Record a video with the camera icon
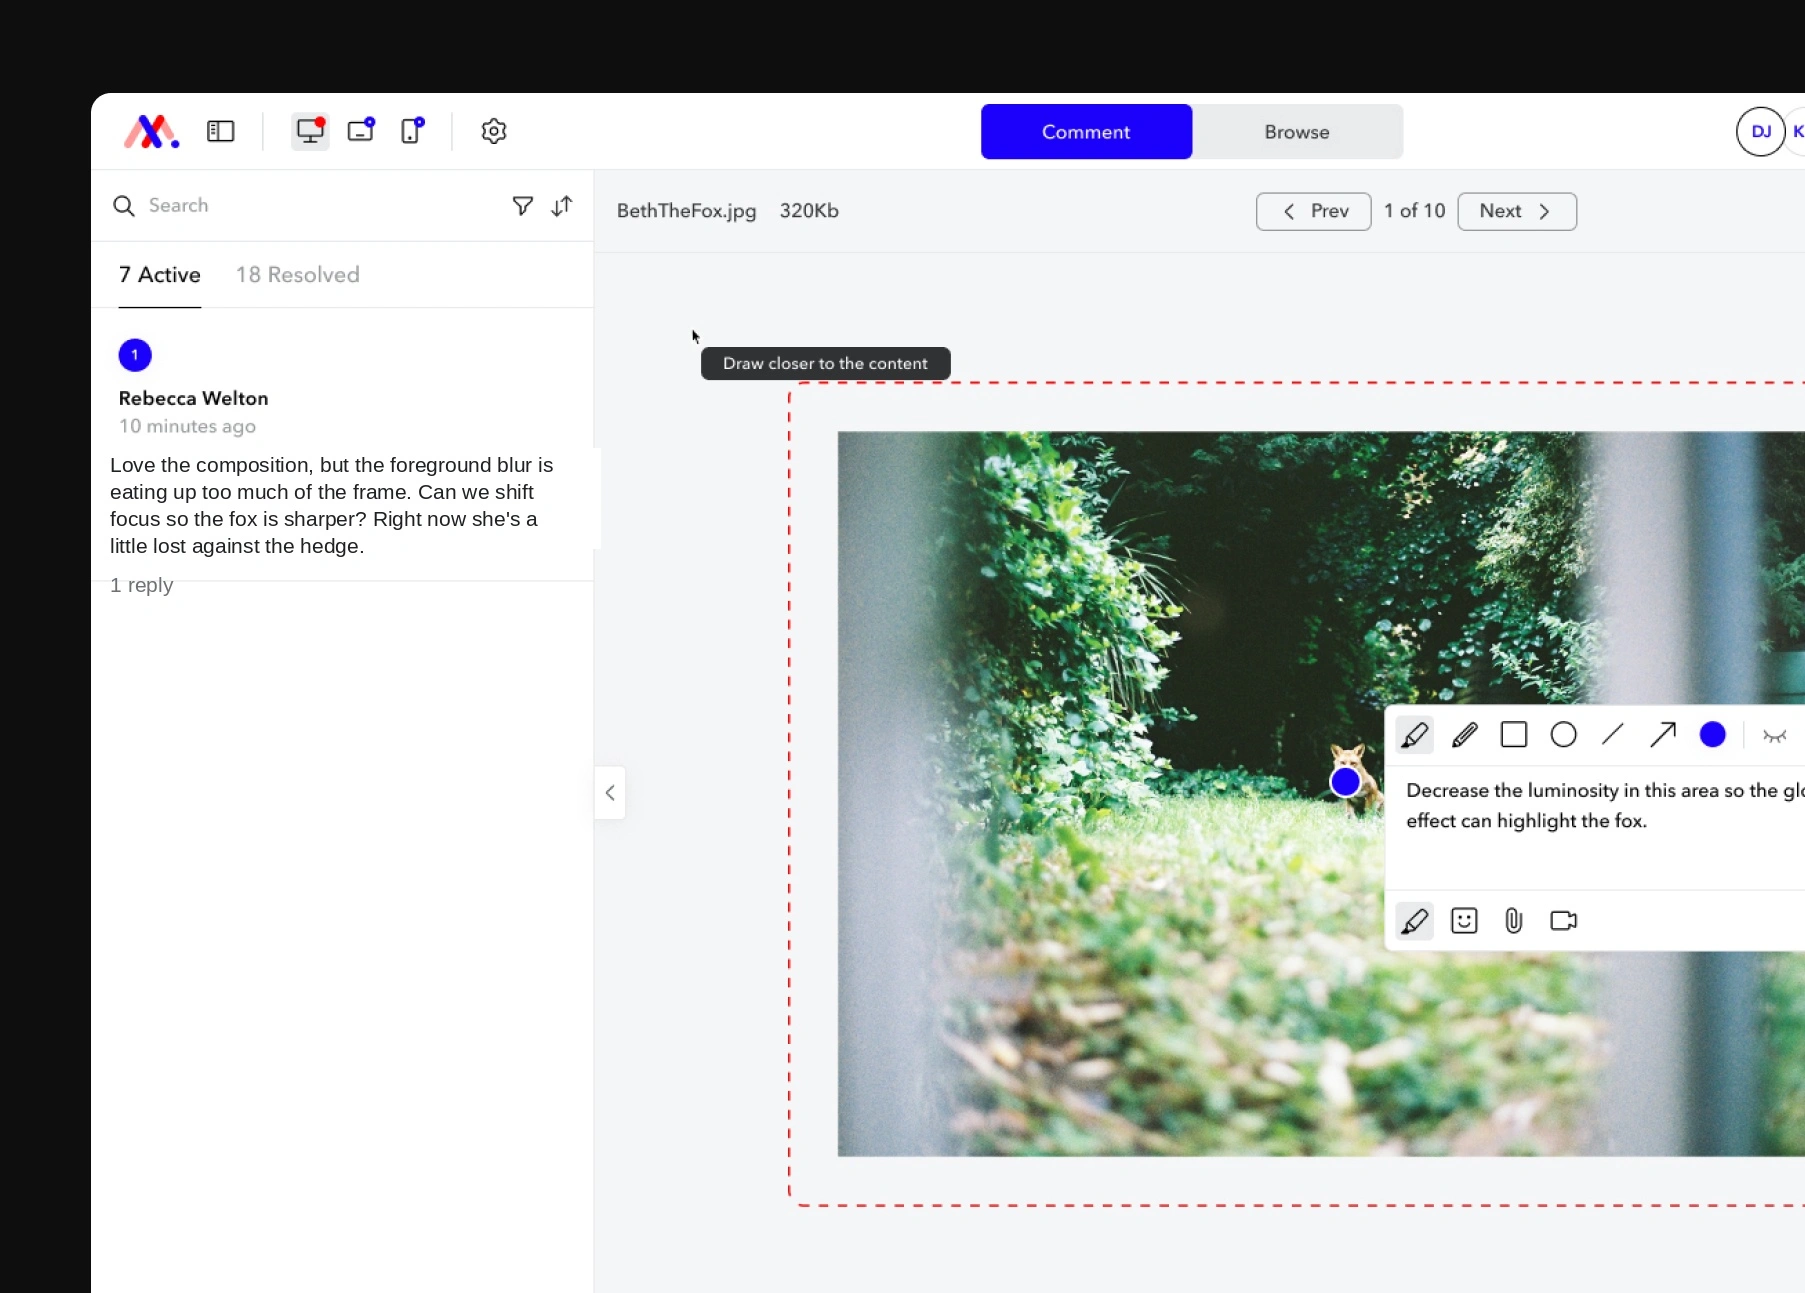Screen dimensions: 1805x1293 click(x=1564, y=921)
